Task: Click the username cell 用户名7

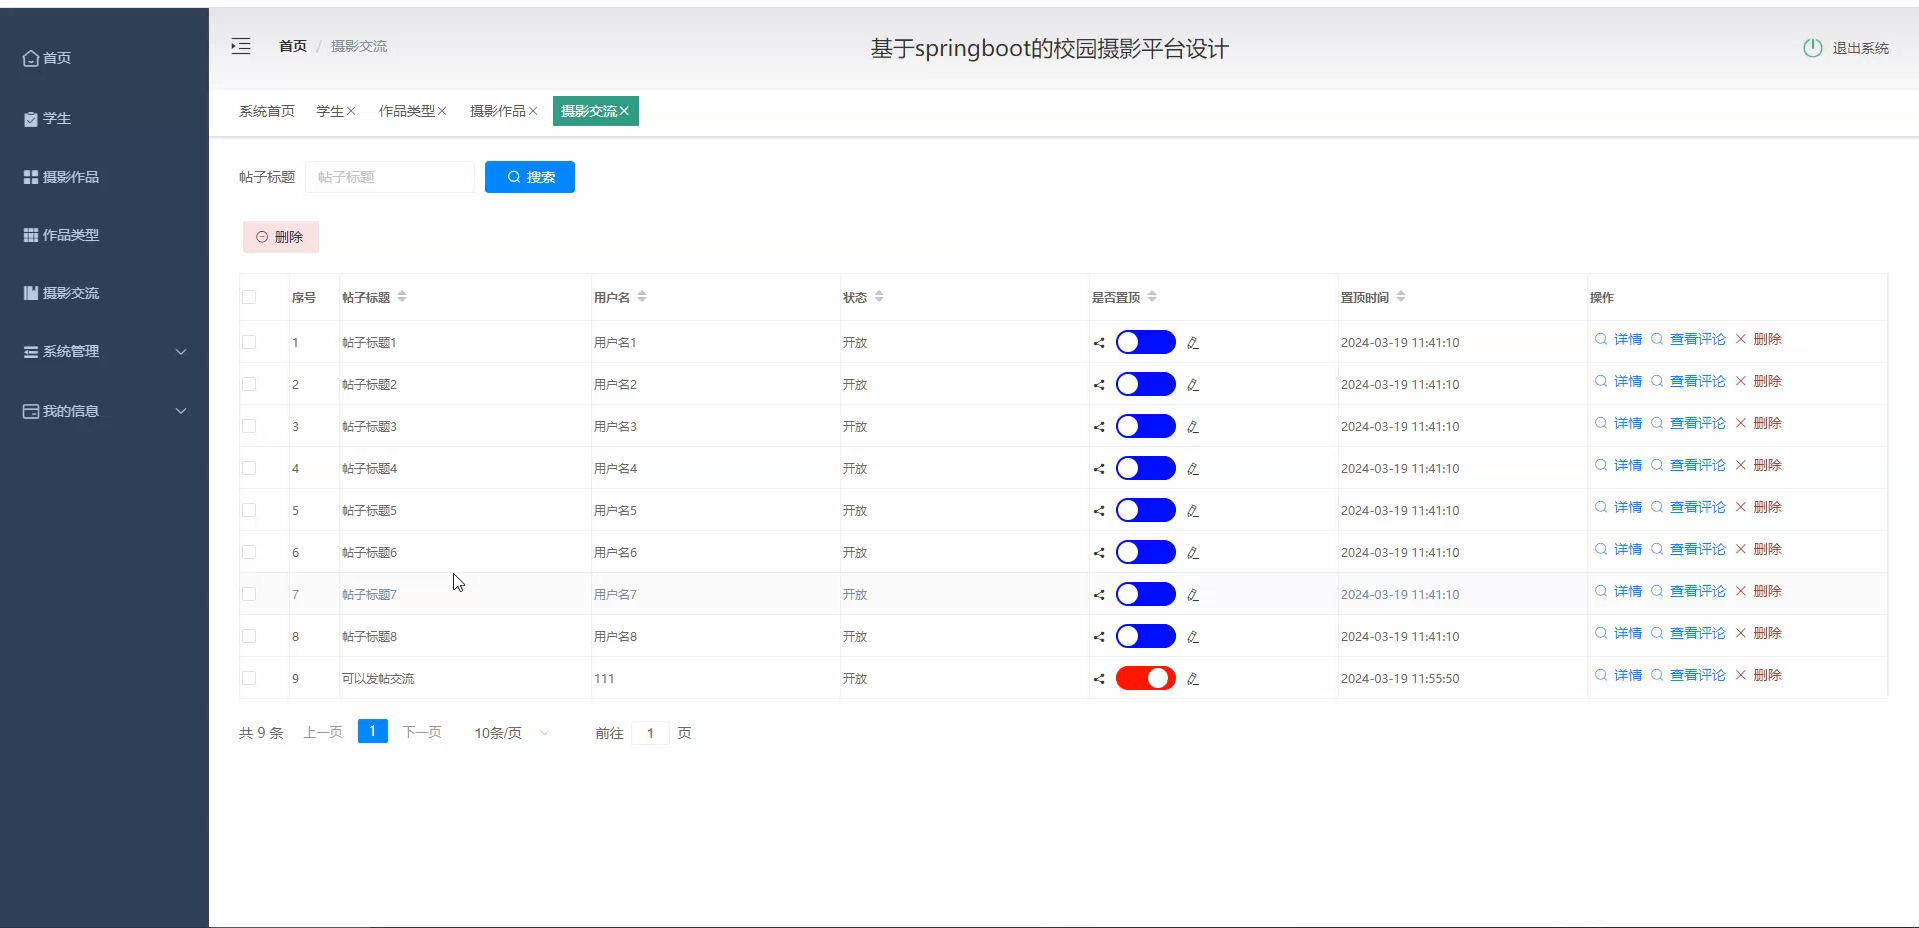Action: [x=615, y=595]
